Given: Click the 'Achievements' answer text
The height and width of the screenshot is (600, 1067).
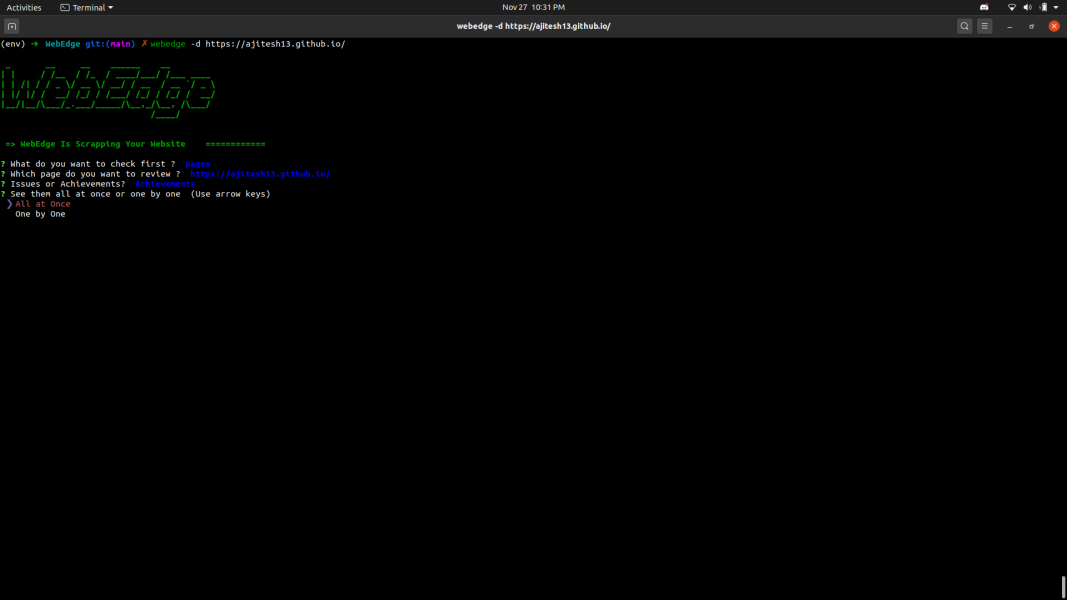Looking at the screenshot, I should point(165,184).
